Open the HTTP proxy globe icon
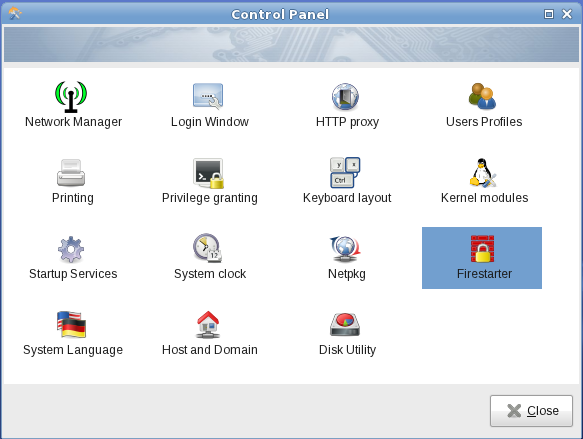 345,97
